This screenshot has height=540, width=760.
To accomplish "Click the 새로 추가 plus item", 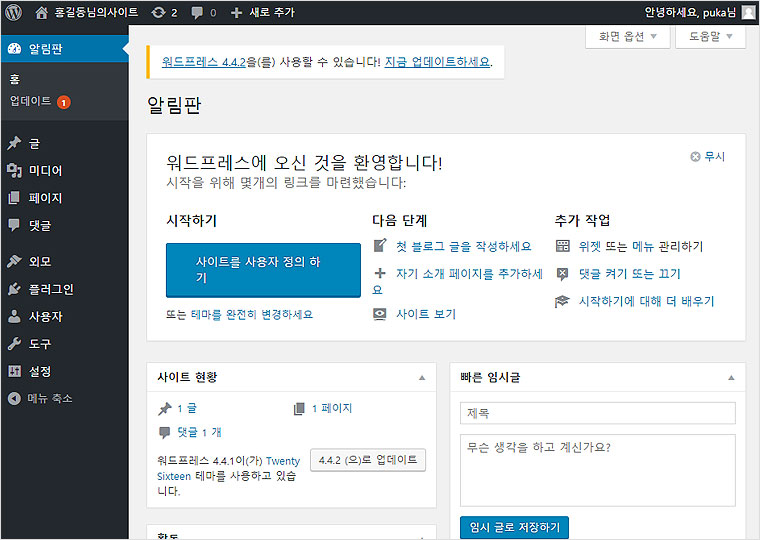I will [265, 12].
